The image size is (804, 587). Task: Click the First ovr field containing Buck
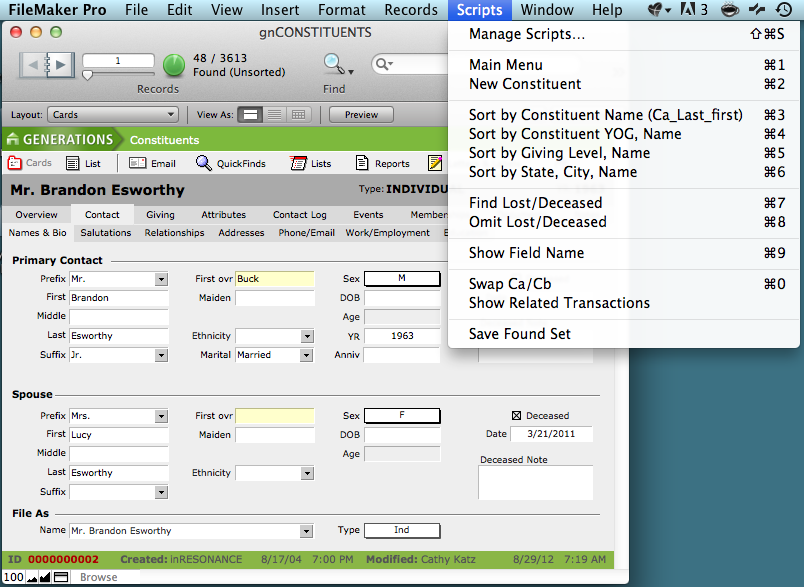click(274, 279)
